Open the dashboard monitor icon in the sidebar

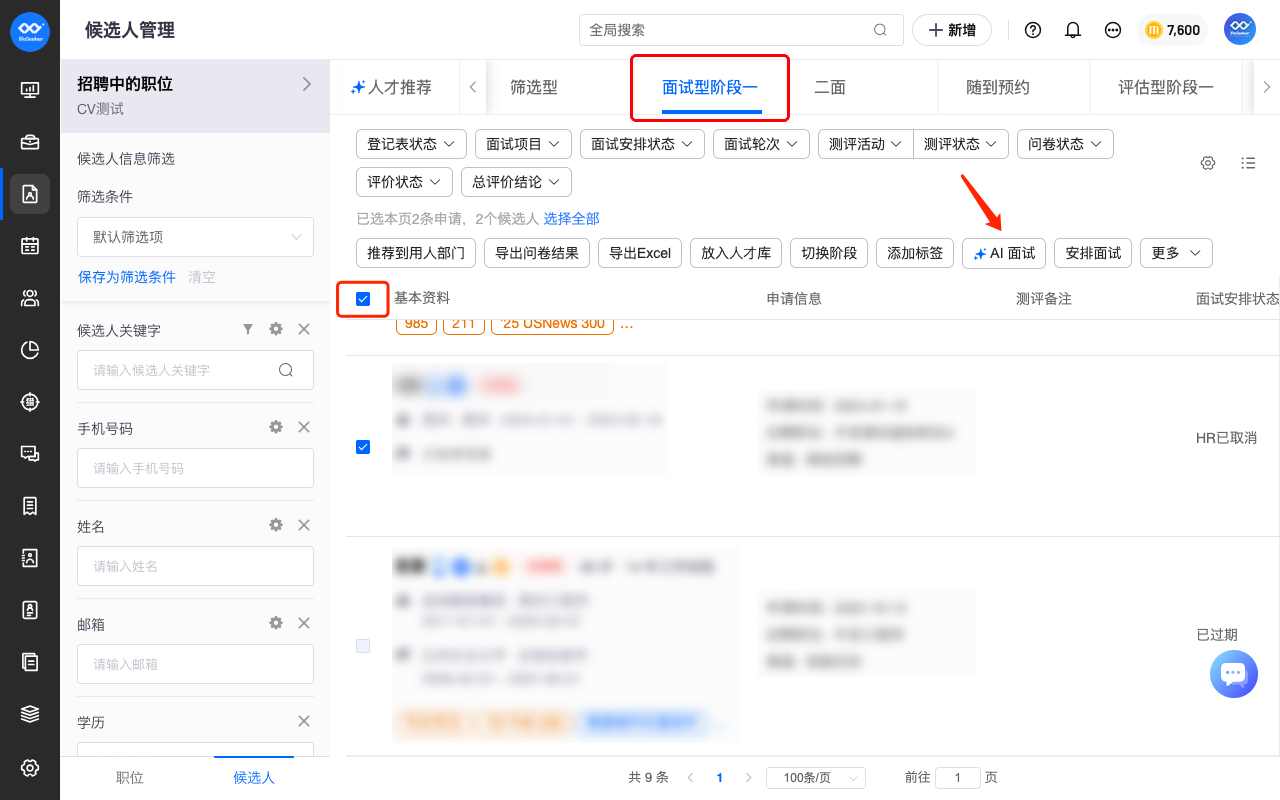pos(30,90)
